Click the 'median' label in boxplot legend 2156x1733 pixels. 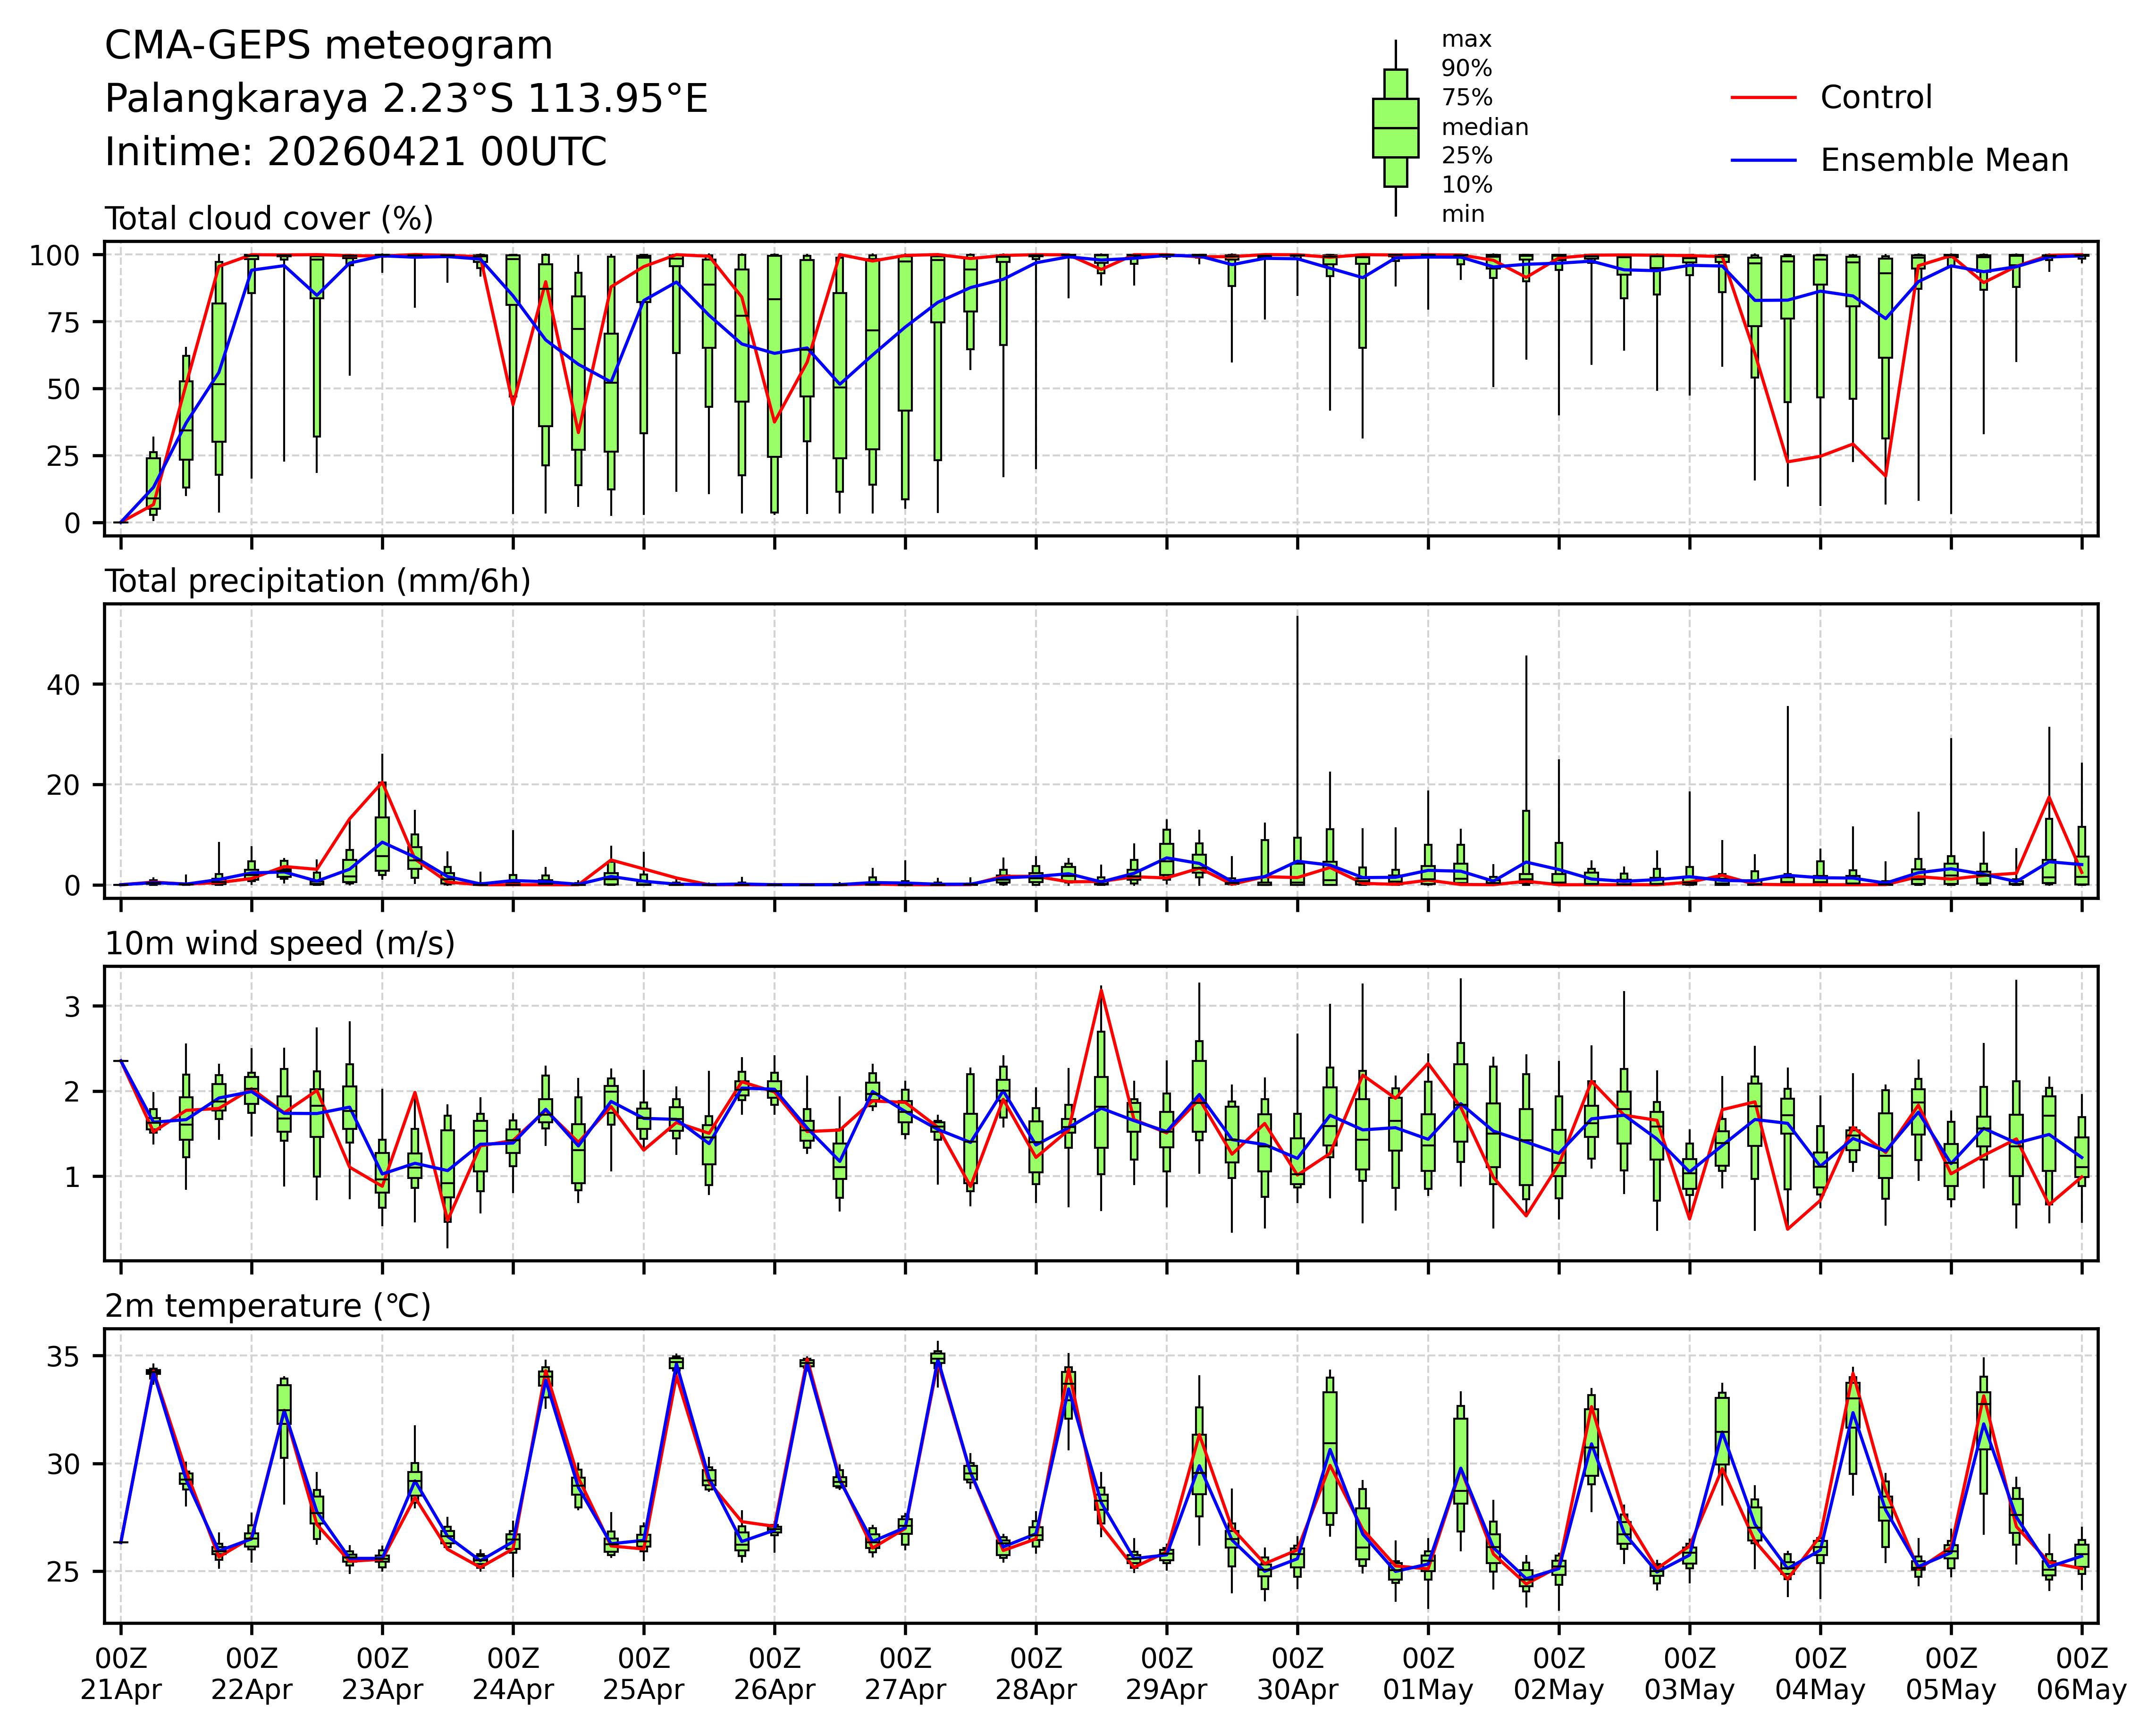click(1484, 128)
